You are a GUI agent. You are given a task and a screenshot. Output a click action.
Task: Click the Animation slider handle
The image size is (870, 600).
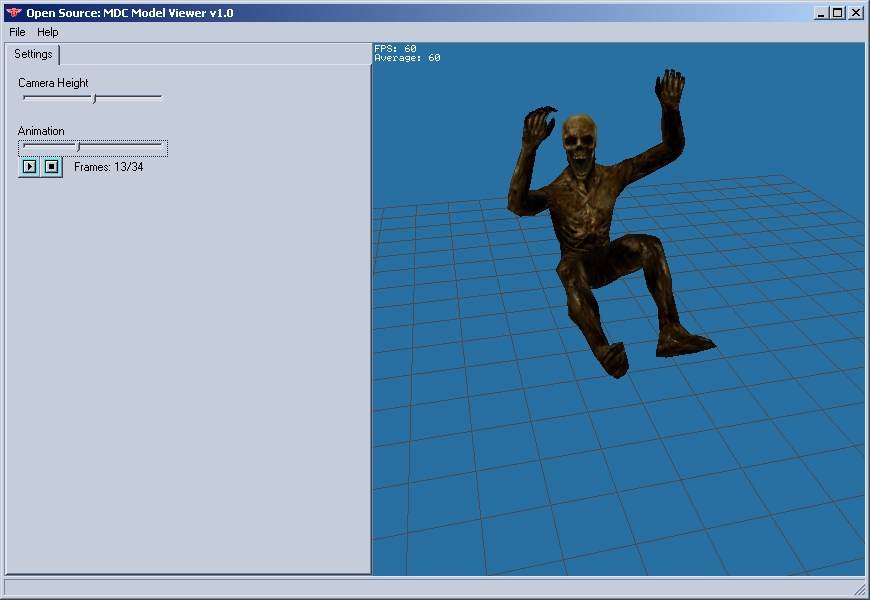78,147
